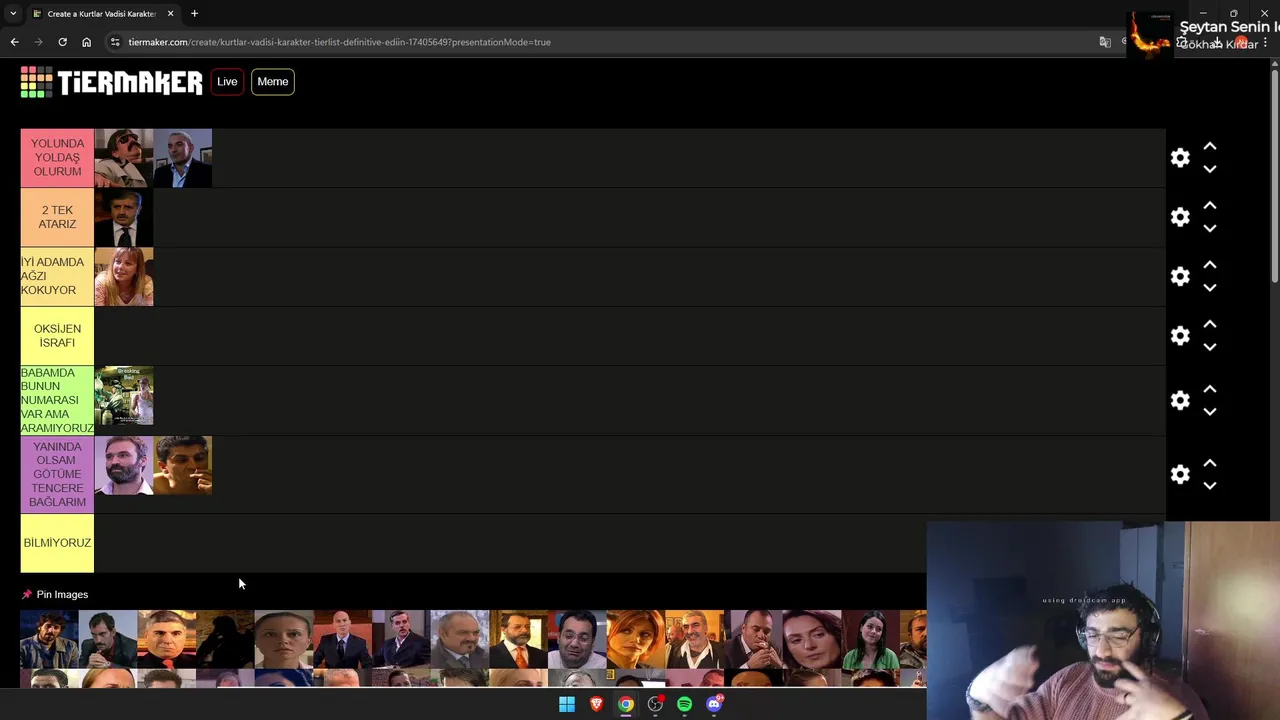Select Breaking Bad poster image

click(124, 396)
